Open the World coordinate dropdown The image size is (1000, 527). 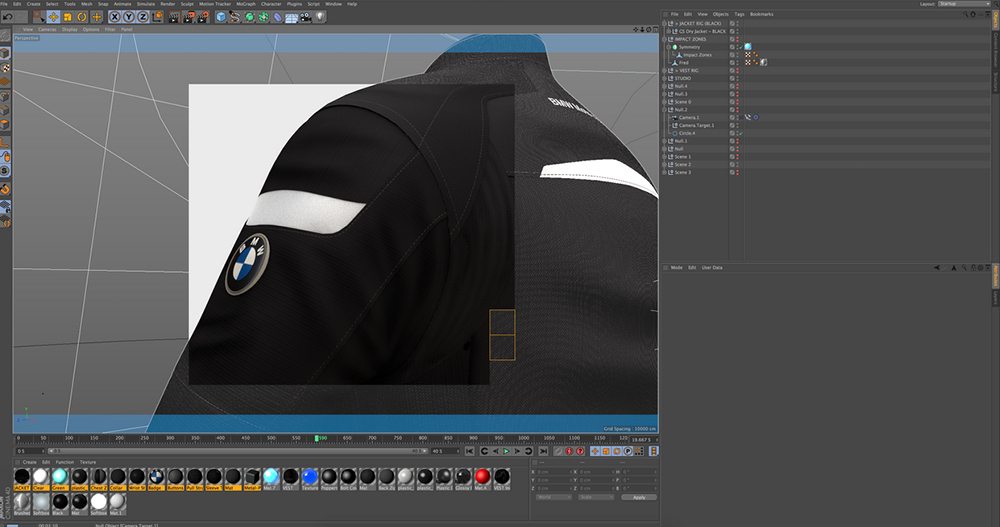point(554,497)
